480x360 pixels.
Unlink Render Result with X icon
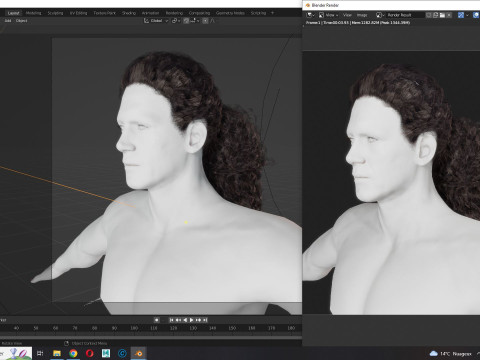tap(449, 15)
